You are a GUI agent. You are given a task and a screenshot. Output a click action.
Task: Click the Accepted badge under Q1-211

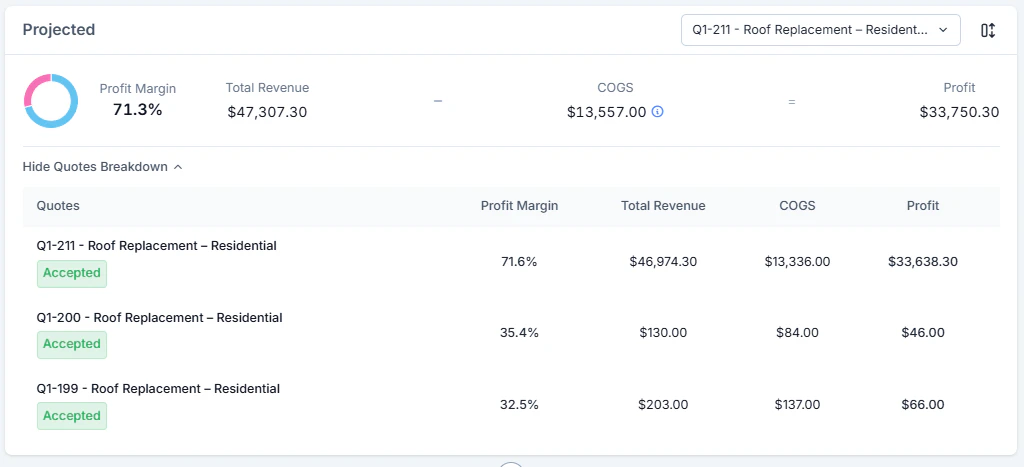(x=72, y=273)
